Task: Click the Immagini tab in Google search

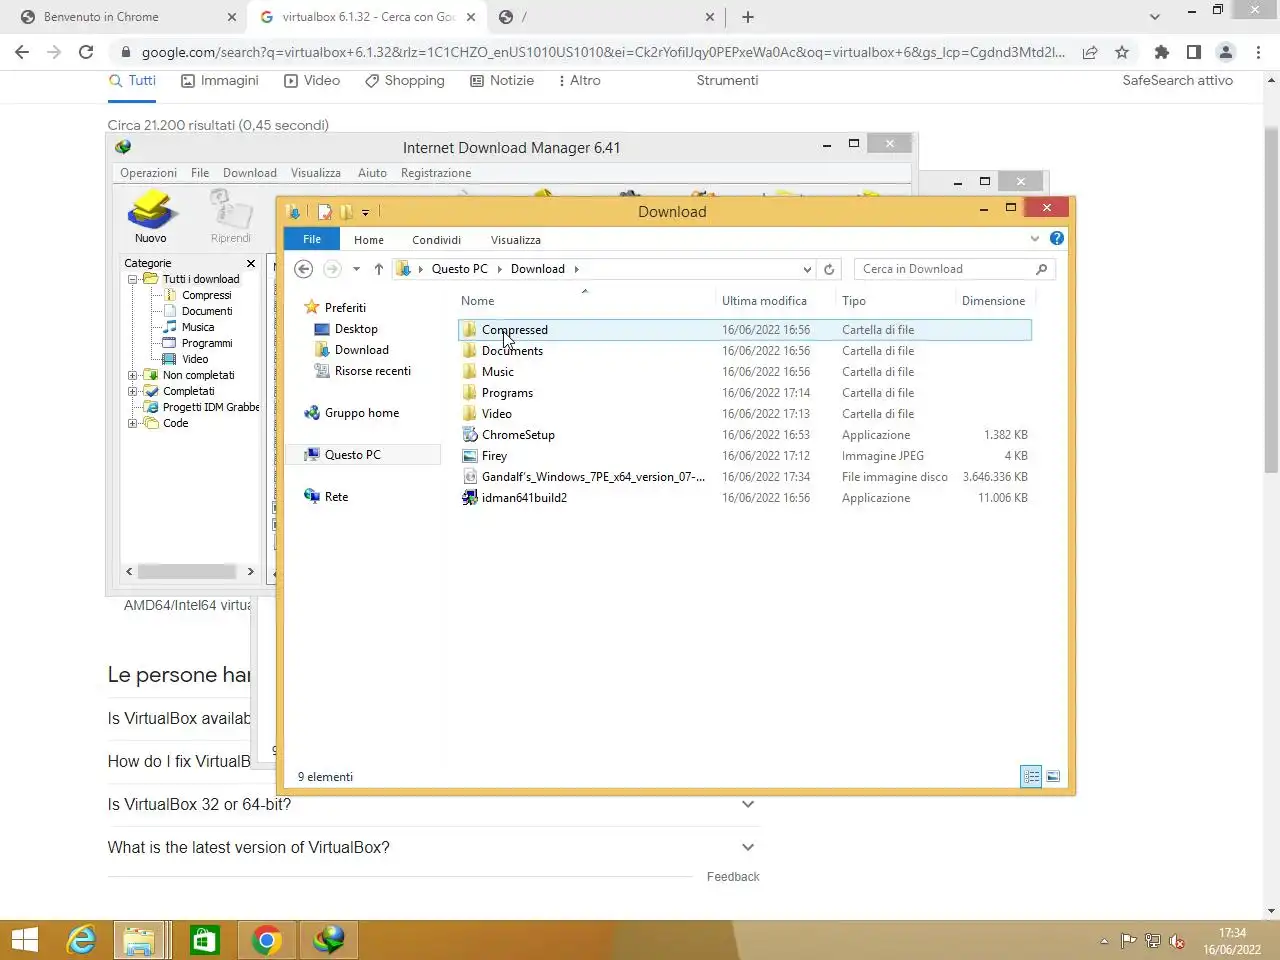Action: pyautogui.click(x=220, y=80)
